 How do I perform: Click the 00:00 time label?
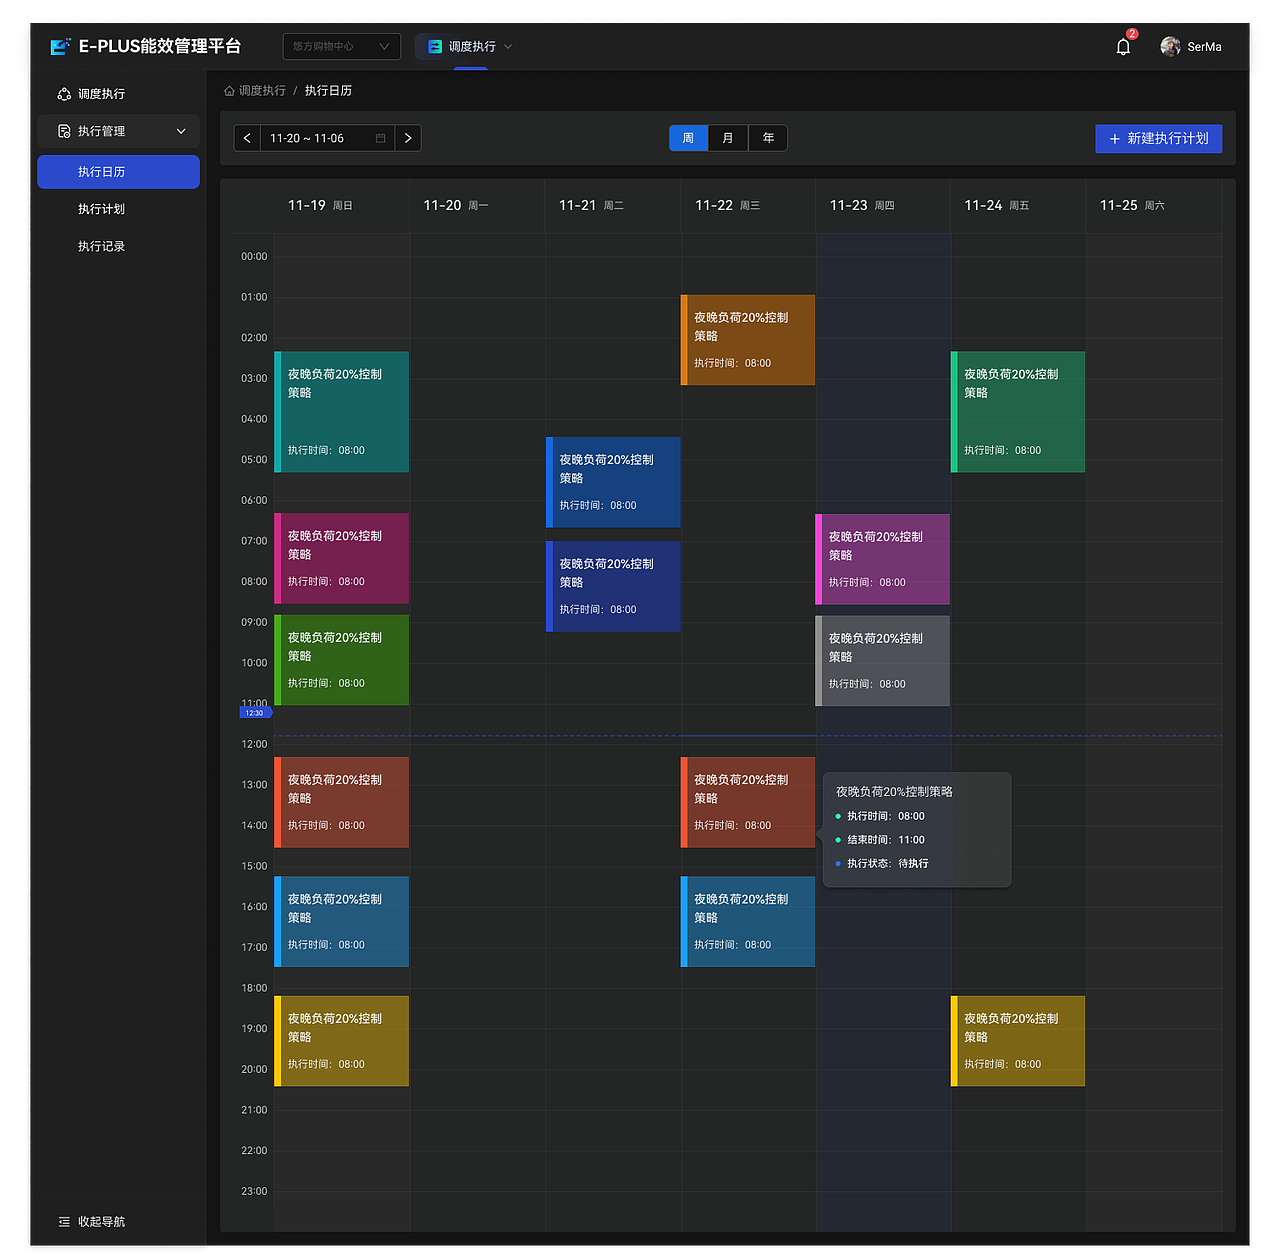click(254, 257)
